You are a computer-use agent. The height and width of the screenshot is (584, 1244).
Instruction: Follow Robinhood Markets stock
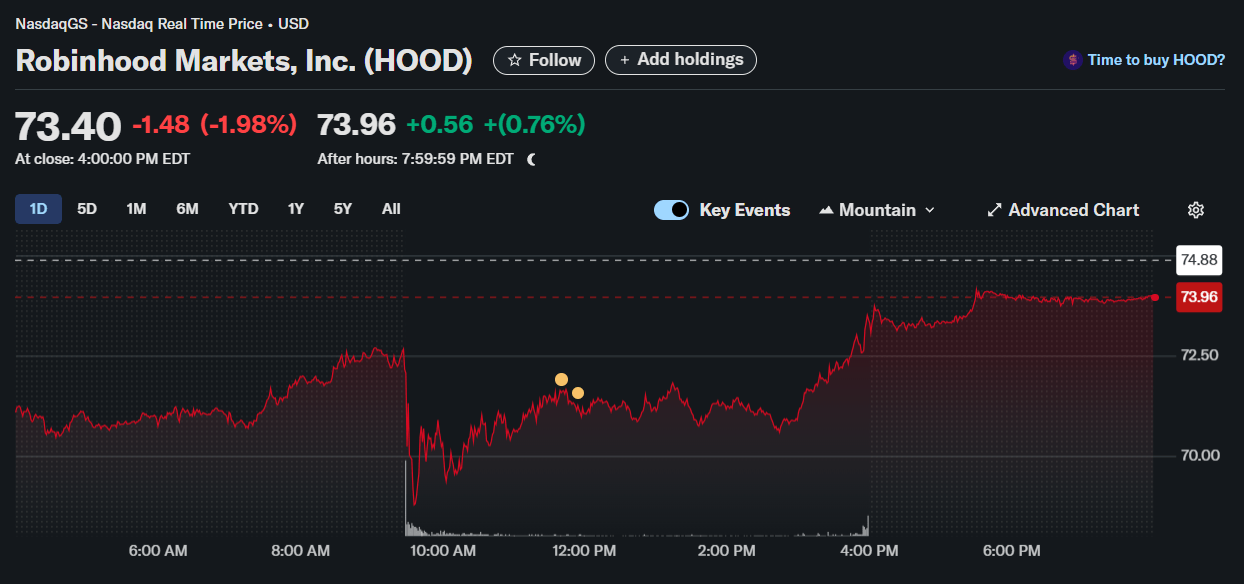[544, 60]
